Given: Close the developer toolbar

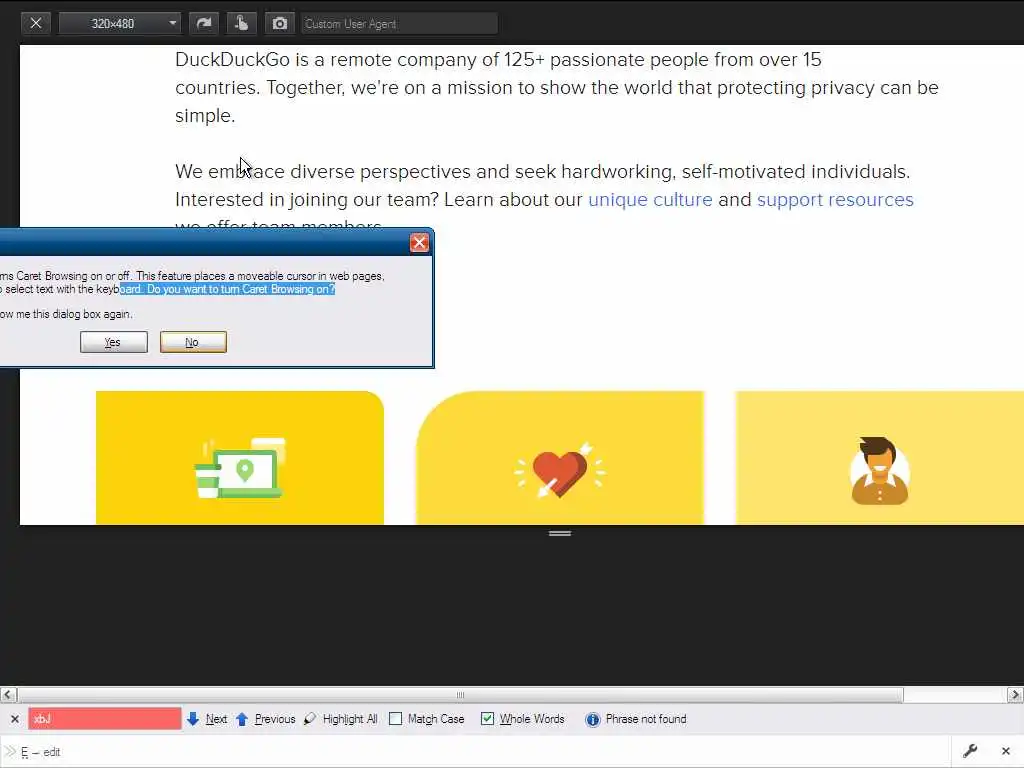Looking at the screenshot, I should (x=1006, y=751).
